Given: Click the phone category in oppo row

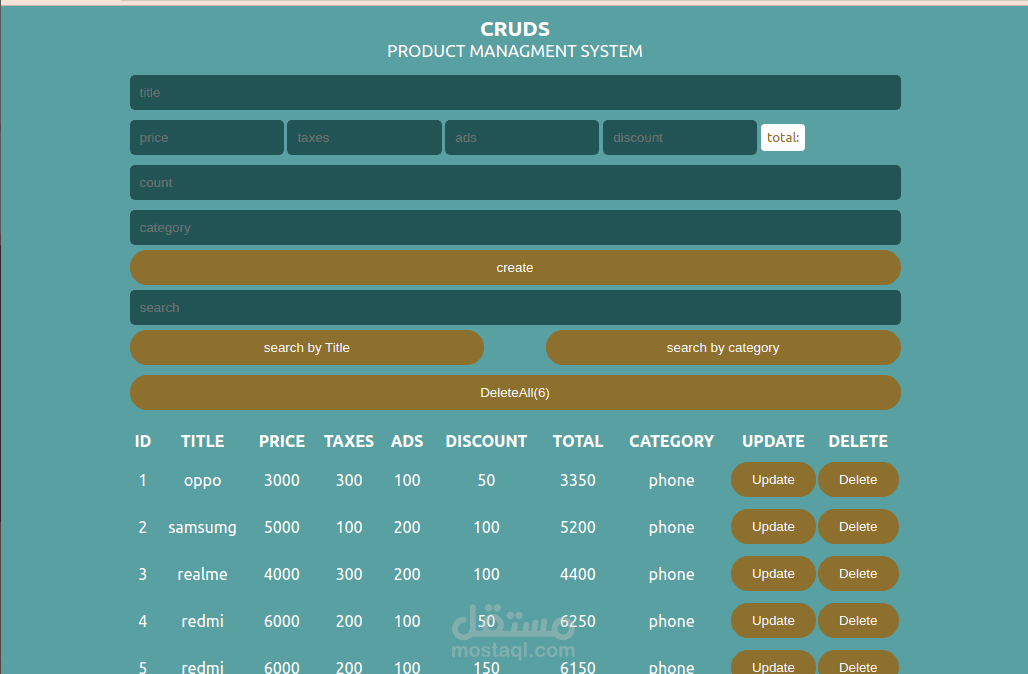Looking at the screenshot, I should [x=671, y=481].
